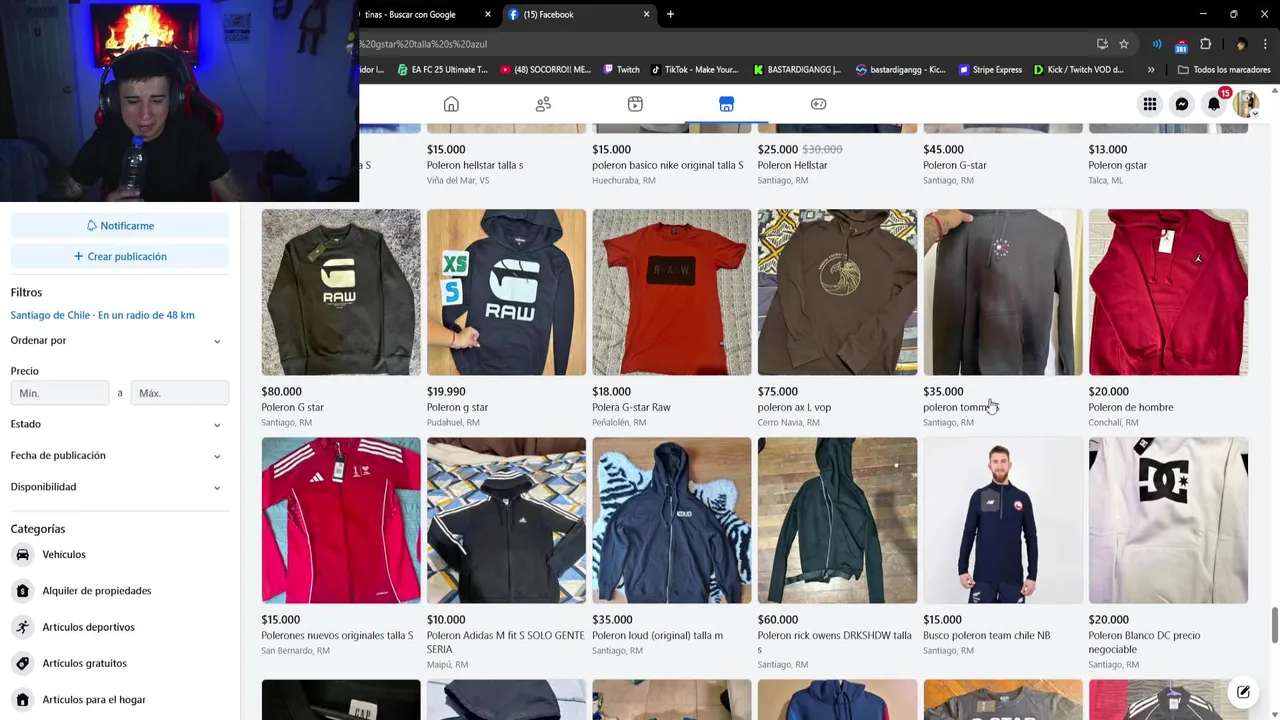
Task: Click $13.000 'Poleron gstar' Talca title
Action: (x=1118, y=165)
